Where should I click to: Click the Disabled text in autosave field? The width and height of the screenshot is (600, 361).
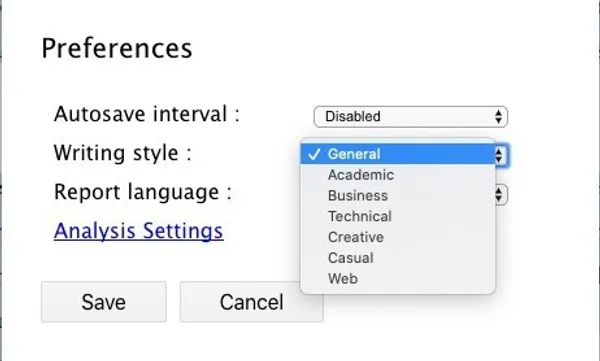tap(353, 116)
